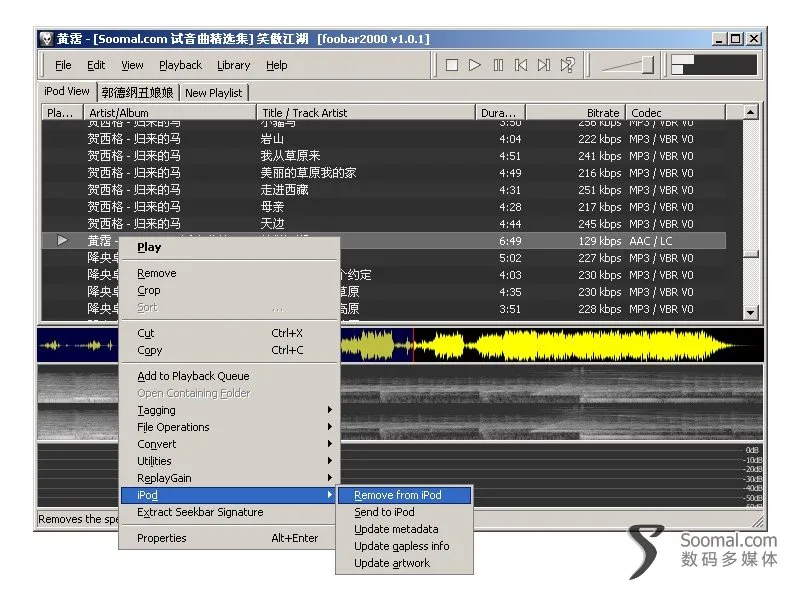Expand the Tagging submenu
This screenshot has height=600, width=800.
pyautogui.click(x=230, y=410)
